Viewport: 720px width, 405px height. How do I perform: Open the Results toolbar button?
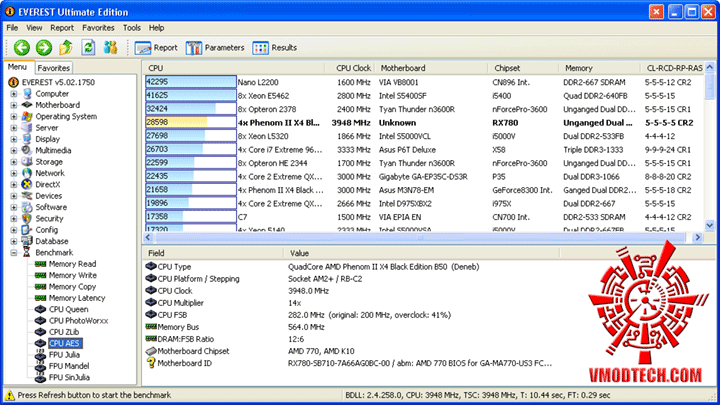[275, 48]
